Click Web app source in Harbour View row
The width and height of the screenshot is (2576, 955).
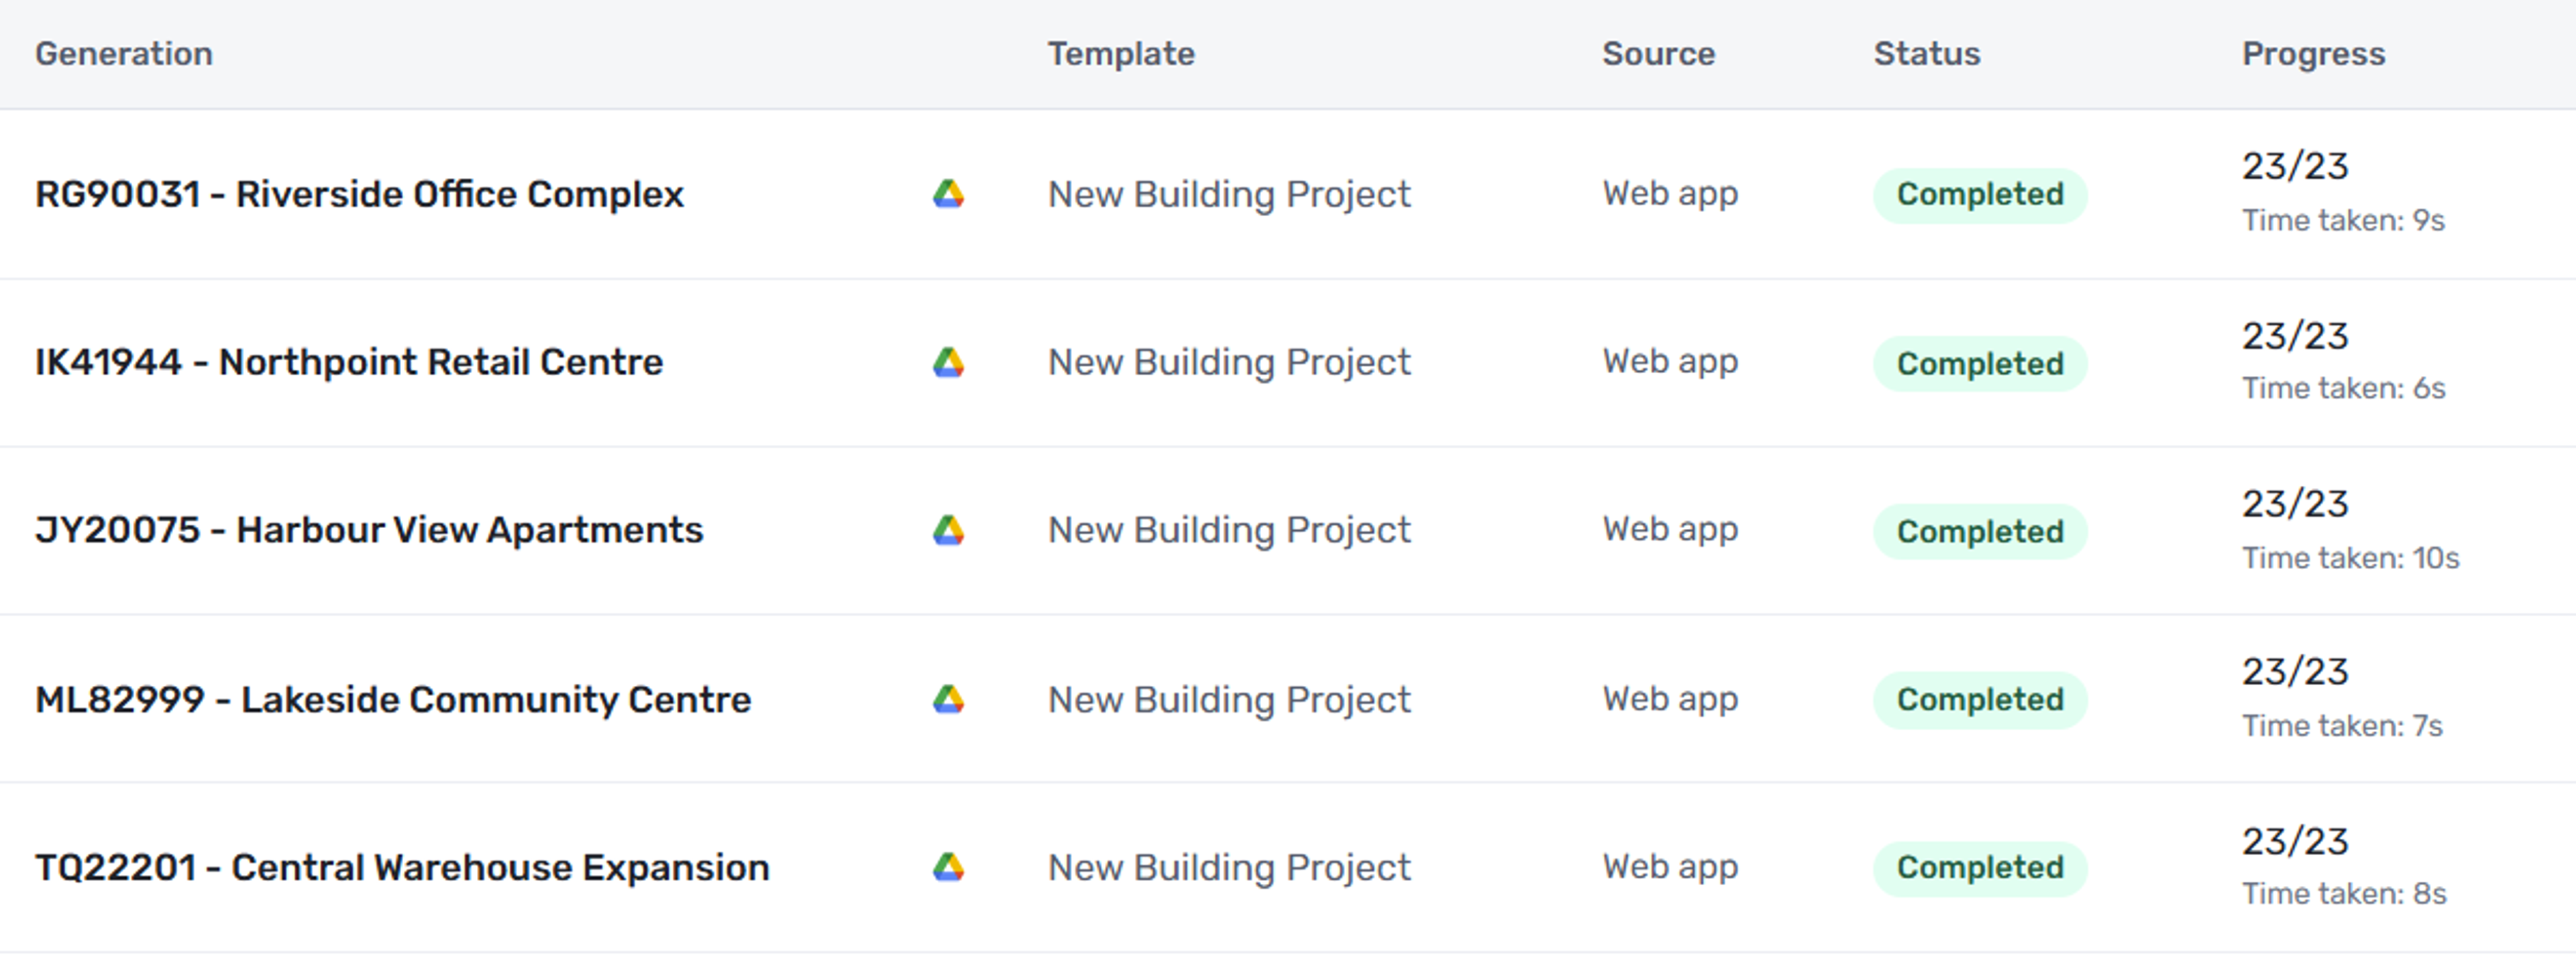coord(1670,530)
